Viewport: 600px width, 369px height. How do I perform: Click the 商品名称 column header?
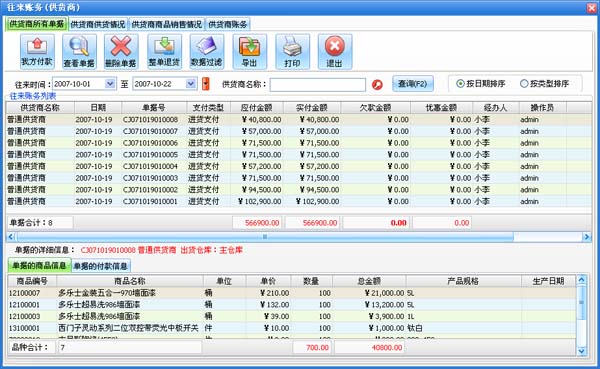coord(130,281)
